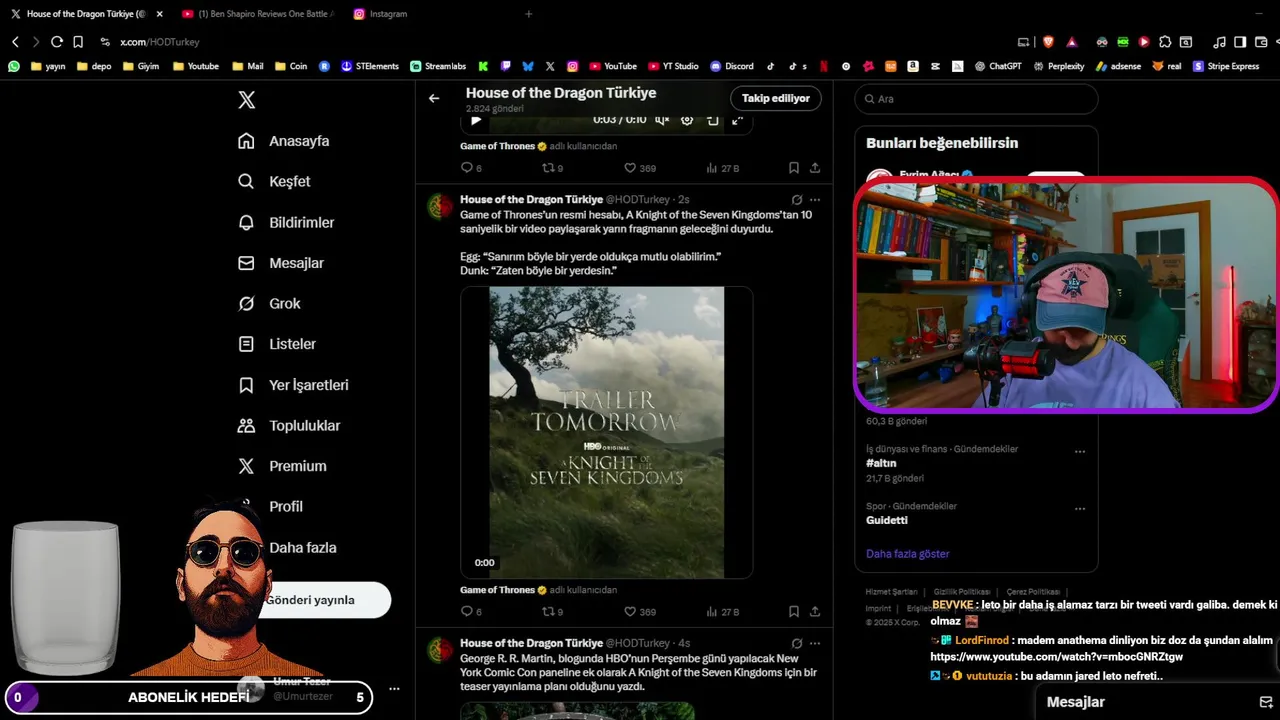The image size is (1280, 720).
Task: Open account menu three dots bottom left
Action: 394,689
